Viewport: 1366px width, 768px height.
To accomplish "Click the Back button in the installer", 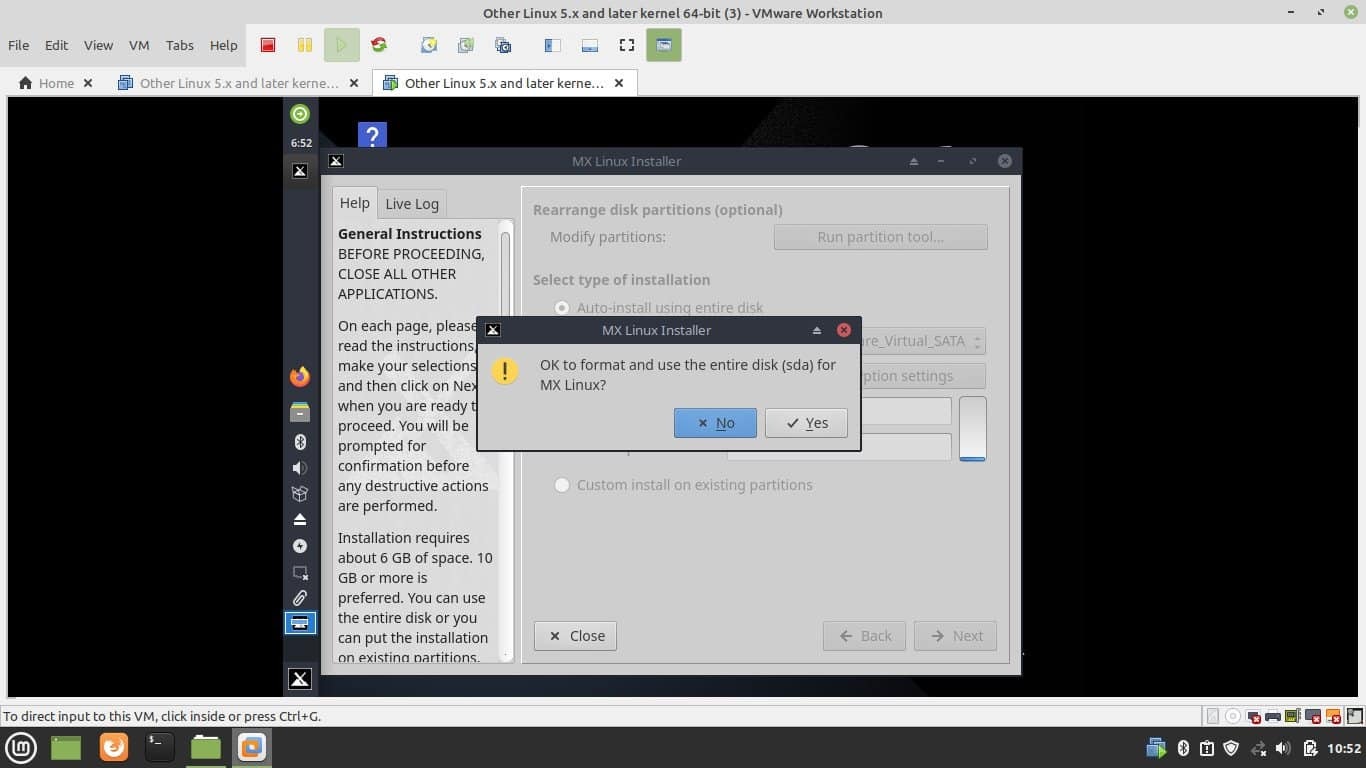I will [x=864, y=636].
